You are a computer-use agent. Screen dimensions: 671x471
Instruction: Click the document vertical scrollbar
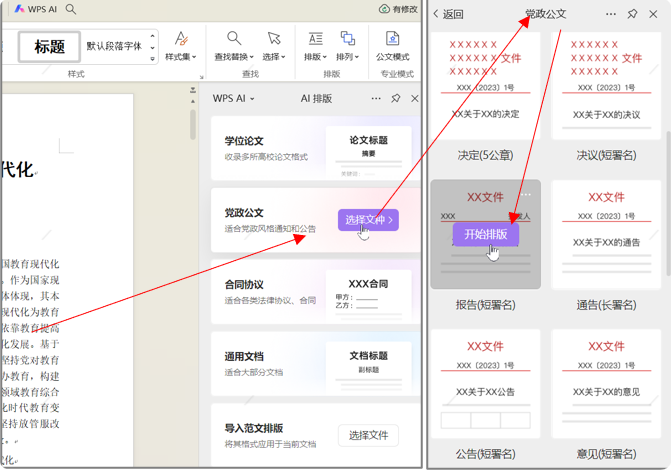[x=193, y=124]
